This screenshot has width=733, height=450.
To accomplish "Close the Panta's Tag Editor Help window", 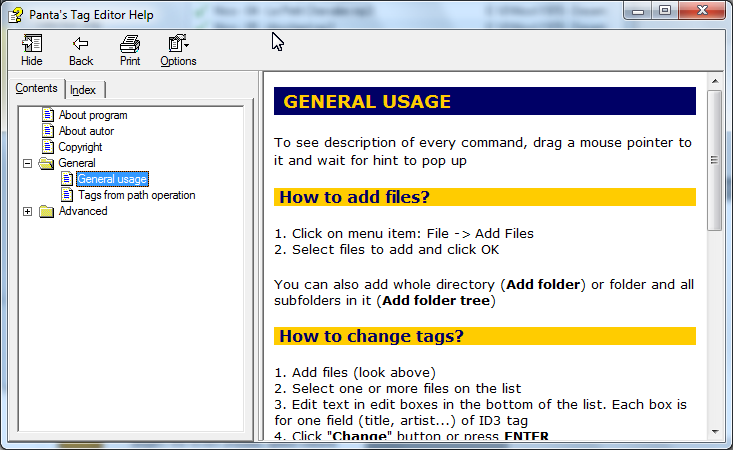I will coord(702,11).
